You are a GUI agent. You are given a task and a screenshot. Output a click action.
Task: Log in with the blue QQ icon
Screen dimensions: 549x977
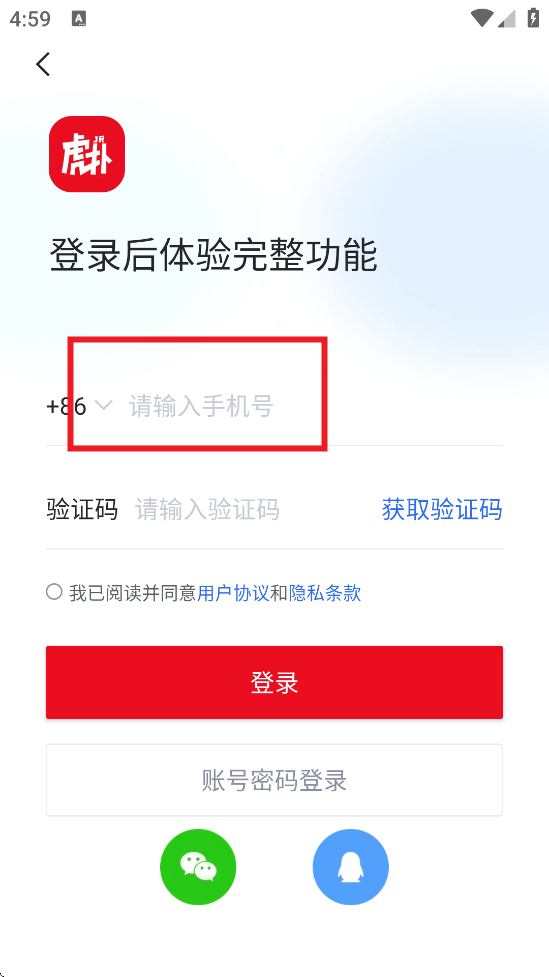pyautogui.click(x=351, y=867)
